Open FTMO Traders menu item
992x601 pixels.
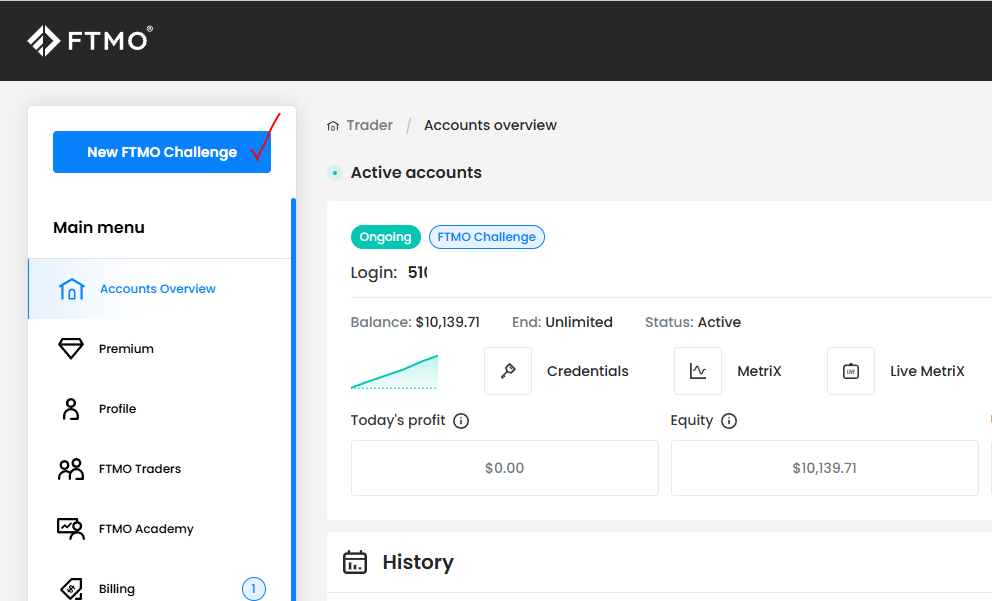159,469
